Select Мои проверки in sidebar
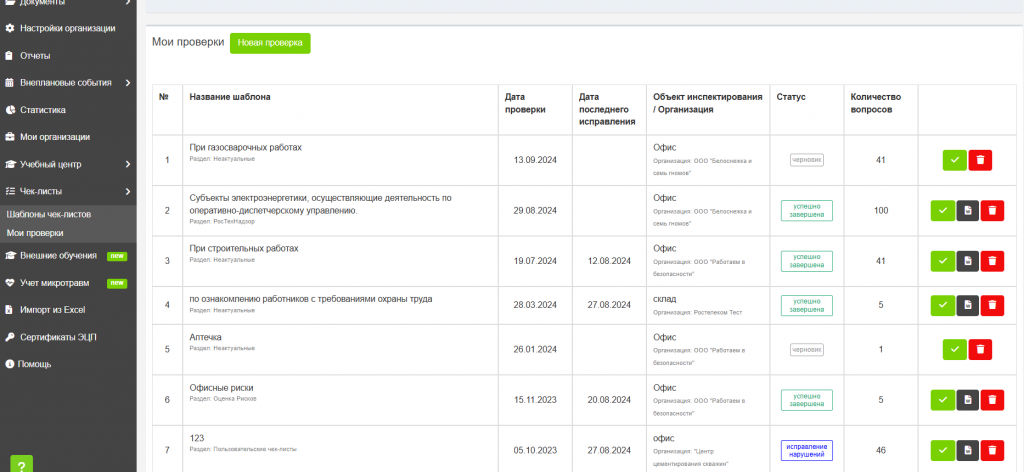This screenshot has height=472, width=1024. (x=35, y=233)
